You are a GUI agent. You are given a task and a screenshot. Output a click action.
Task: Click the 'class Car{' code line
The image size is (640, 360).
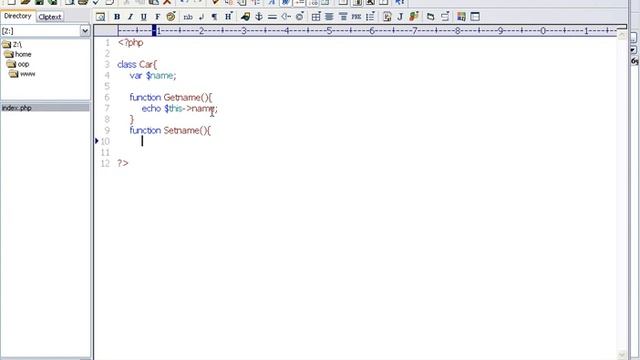click(x=137, y=64)
